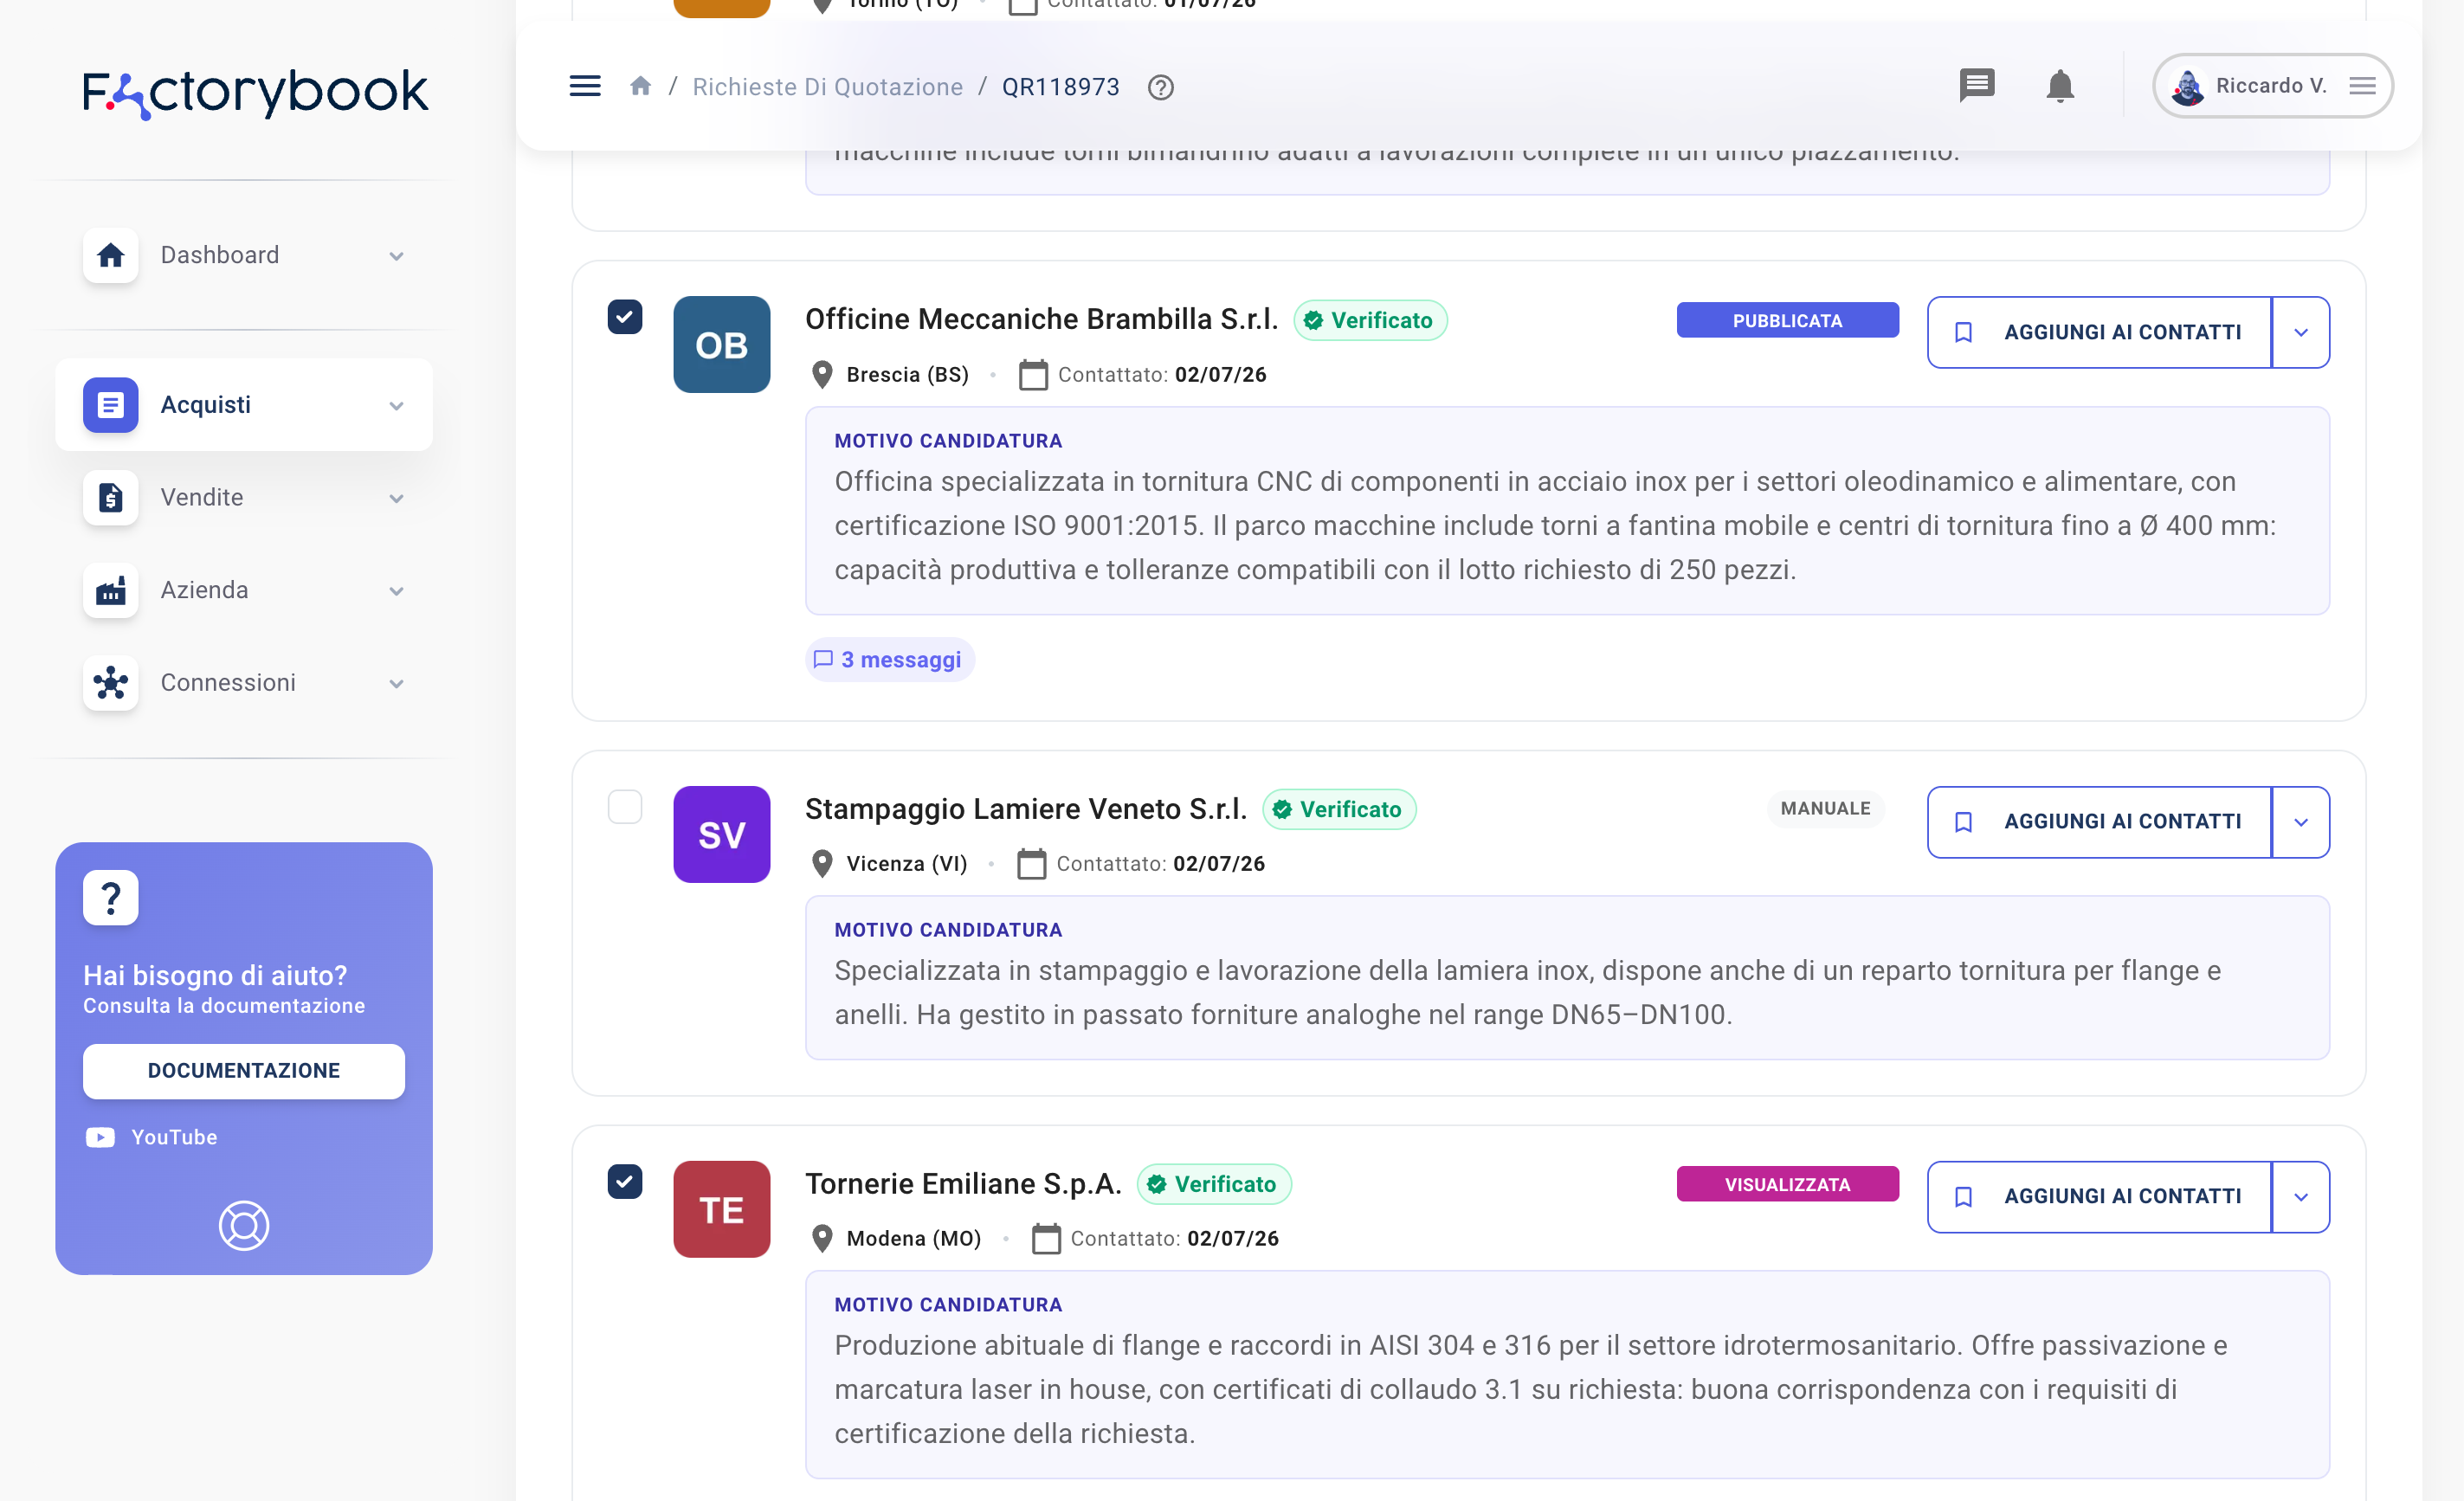The image size is (2464, 1501).
Task: Click the calendar icon on the Stampaggio Lamiere Veneto card
Action: point(1032,863)
